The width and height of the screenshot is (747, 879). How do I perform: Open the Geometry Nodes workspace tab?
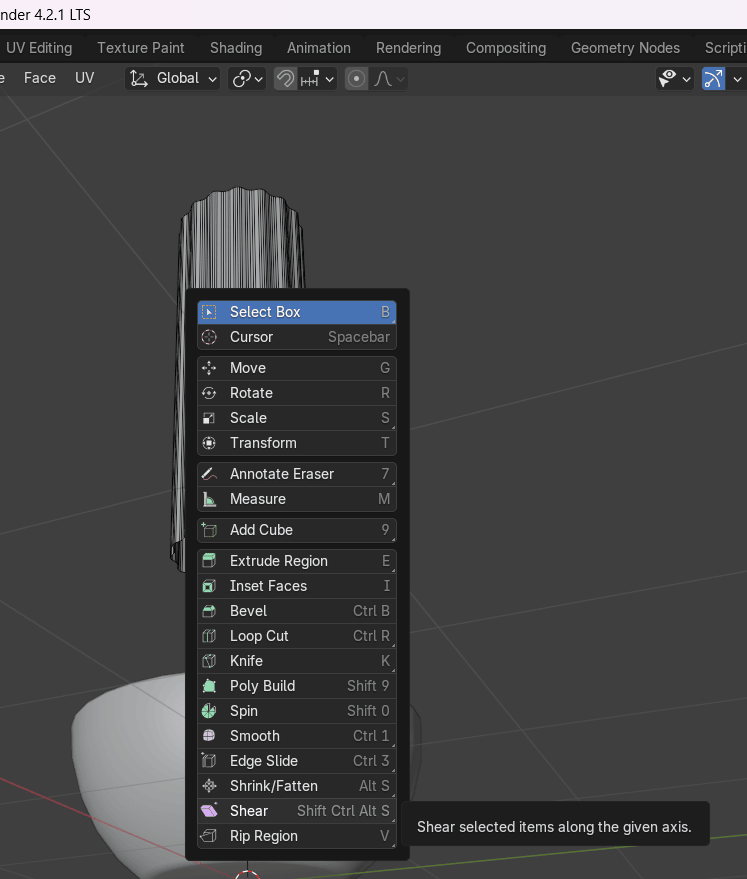pos(625,48)
